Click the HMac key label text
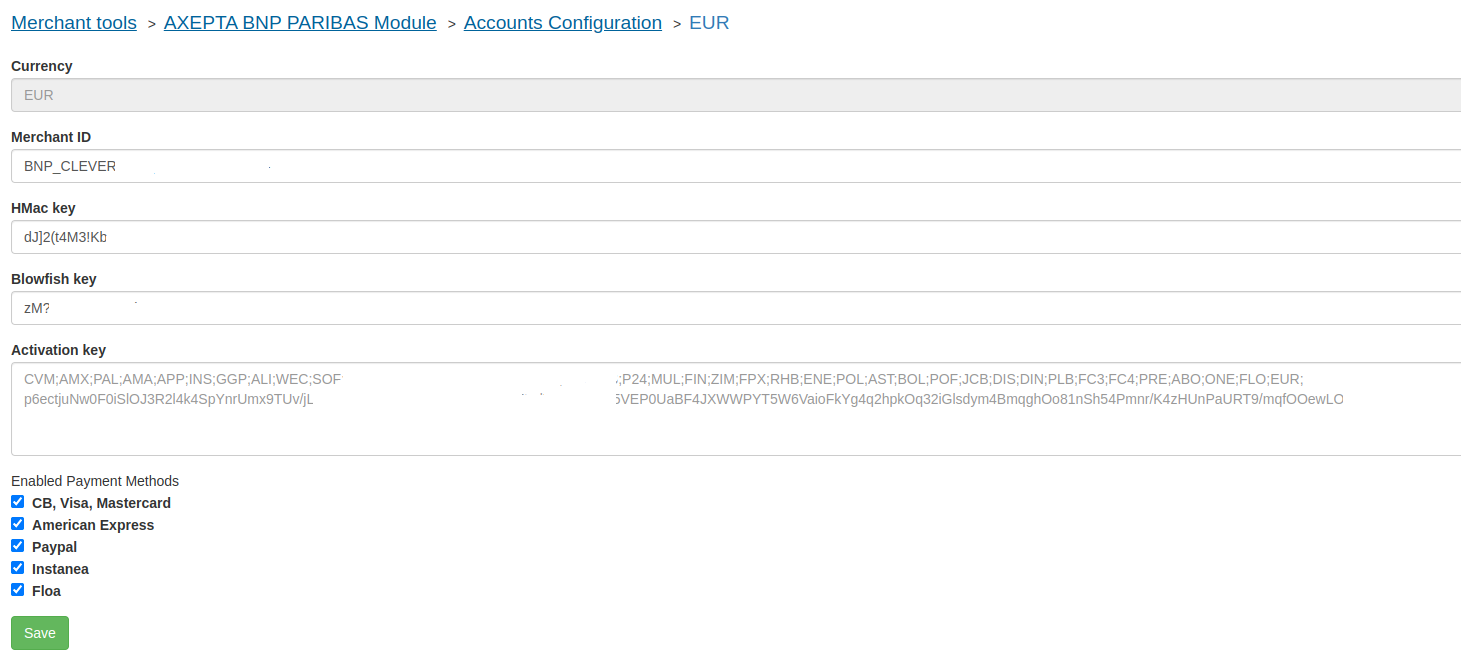Viewport: 1461px width, 663px height. (x=43, y=208)
